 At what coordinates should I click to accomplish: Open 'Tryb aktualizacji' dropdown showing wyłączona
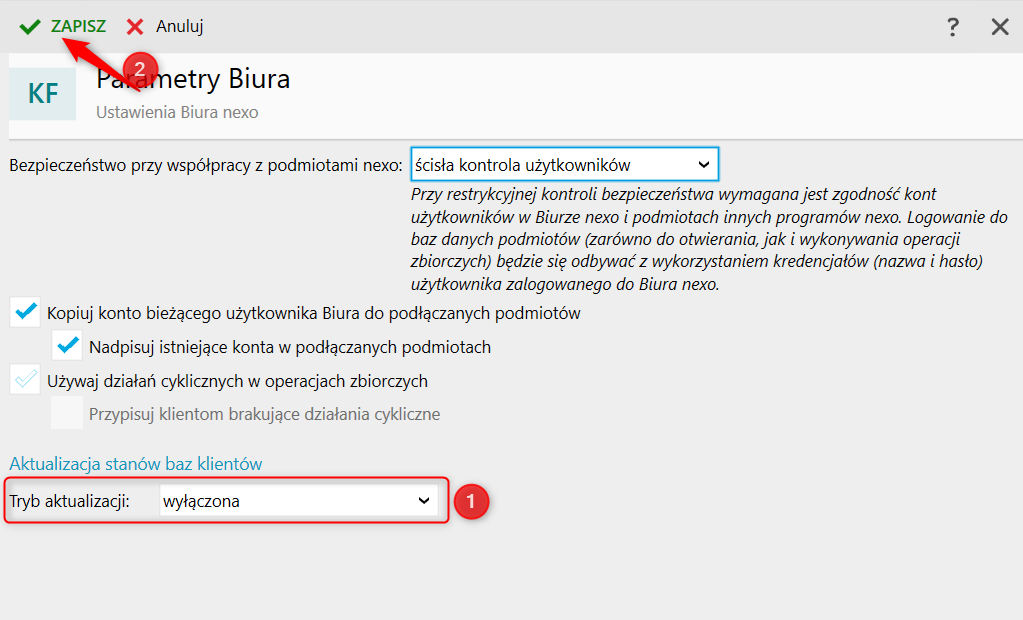[x=298, y=501]
